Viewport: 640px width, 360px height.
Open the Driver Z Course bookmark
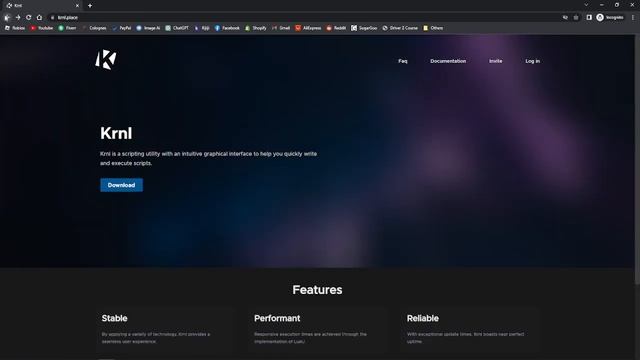(x=400, y=28)
